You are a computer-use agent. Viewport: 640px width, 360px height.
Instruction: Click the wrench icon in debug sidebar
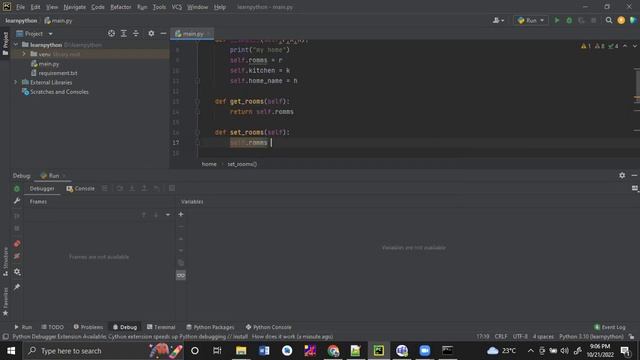[17, 201]
